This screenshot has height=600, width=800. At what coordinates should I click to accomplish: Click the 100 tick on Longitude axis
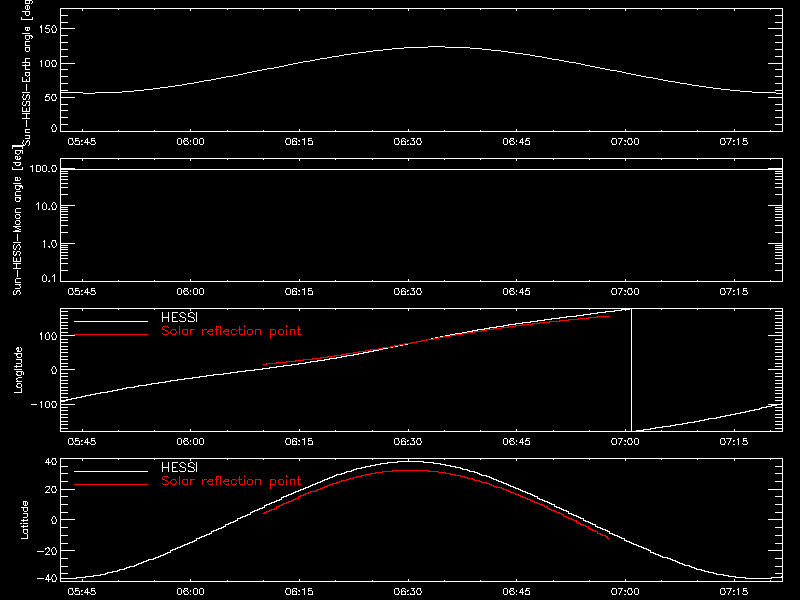(x=48, y=336)
